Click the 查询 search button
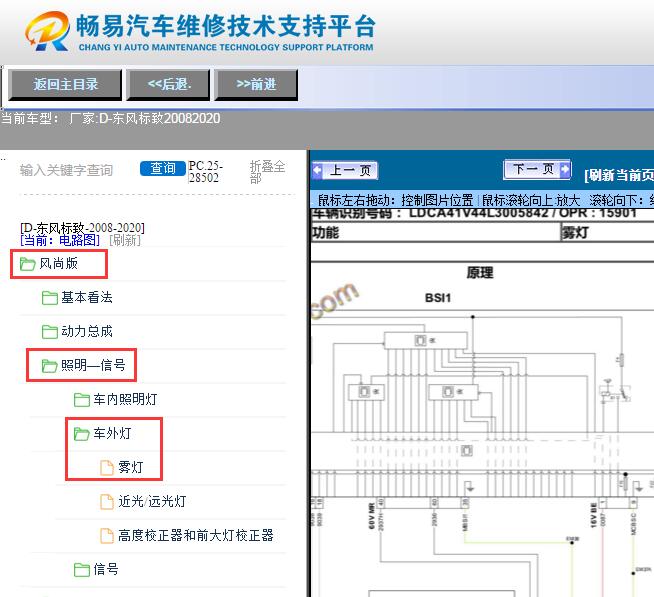 [x=163, y=168]
